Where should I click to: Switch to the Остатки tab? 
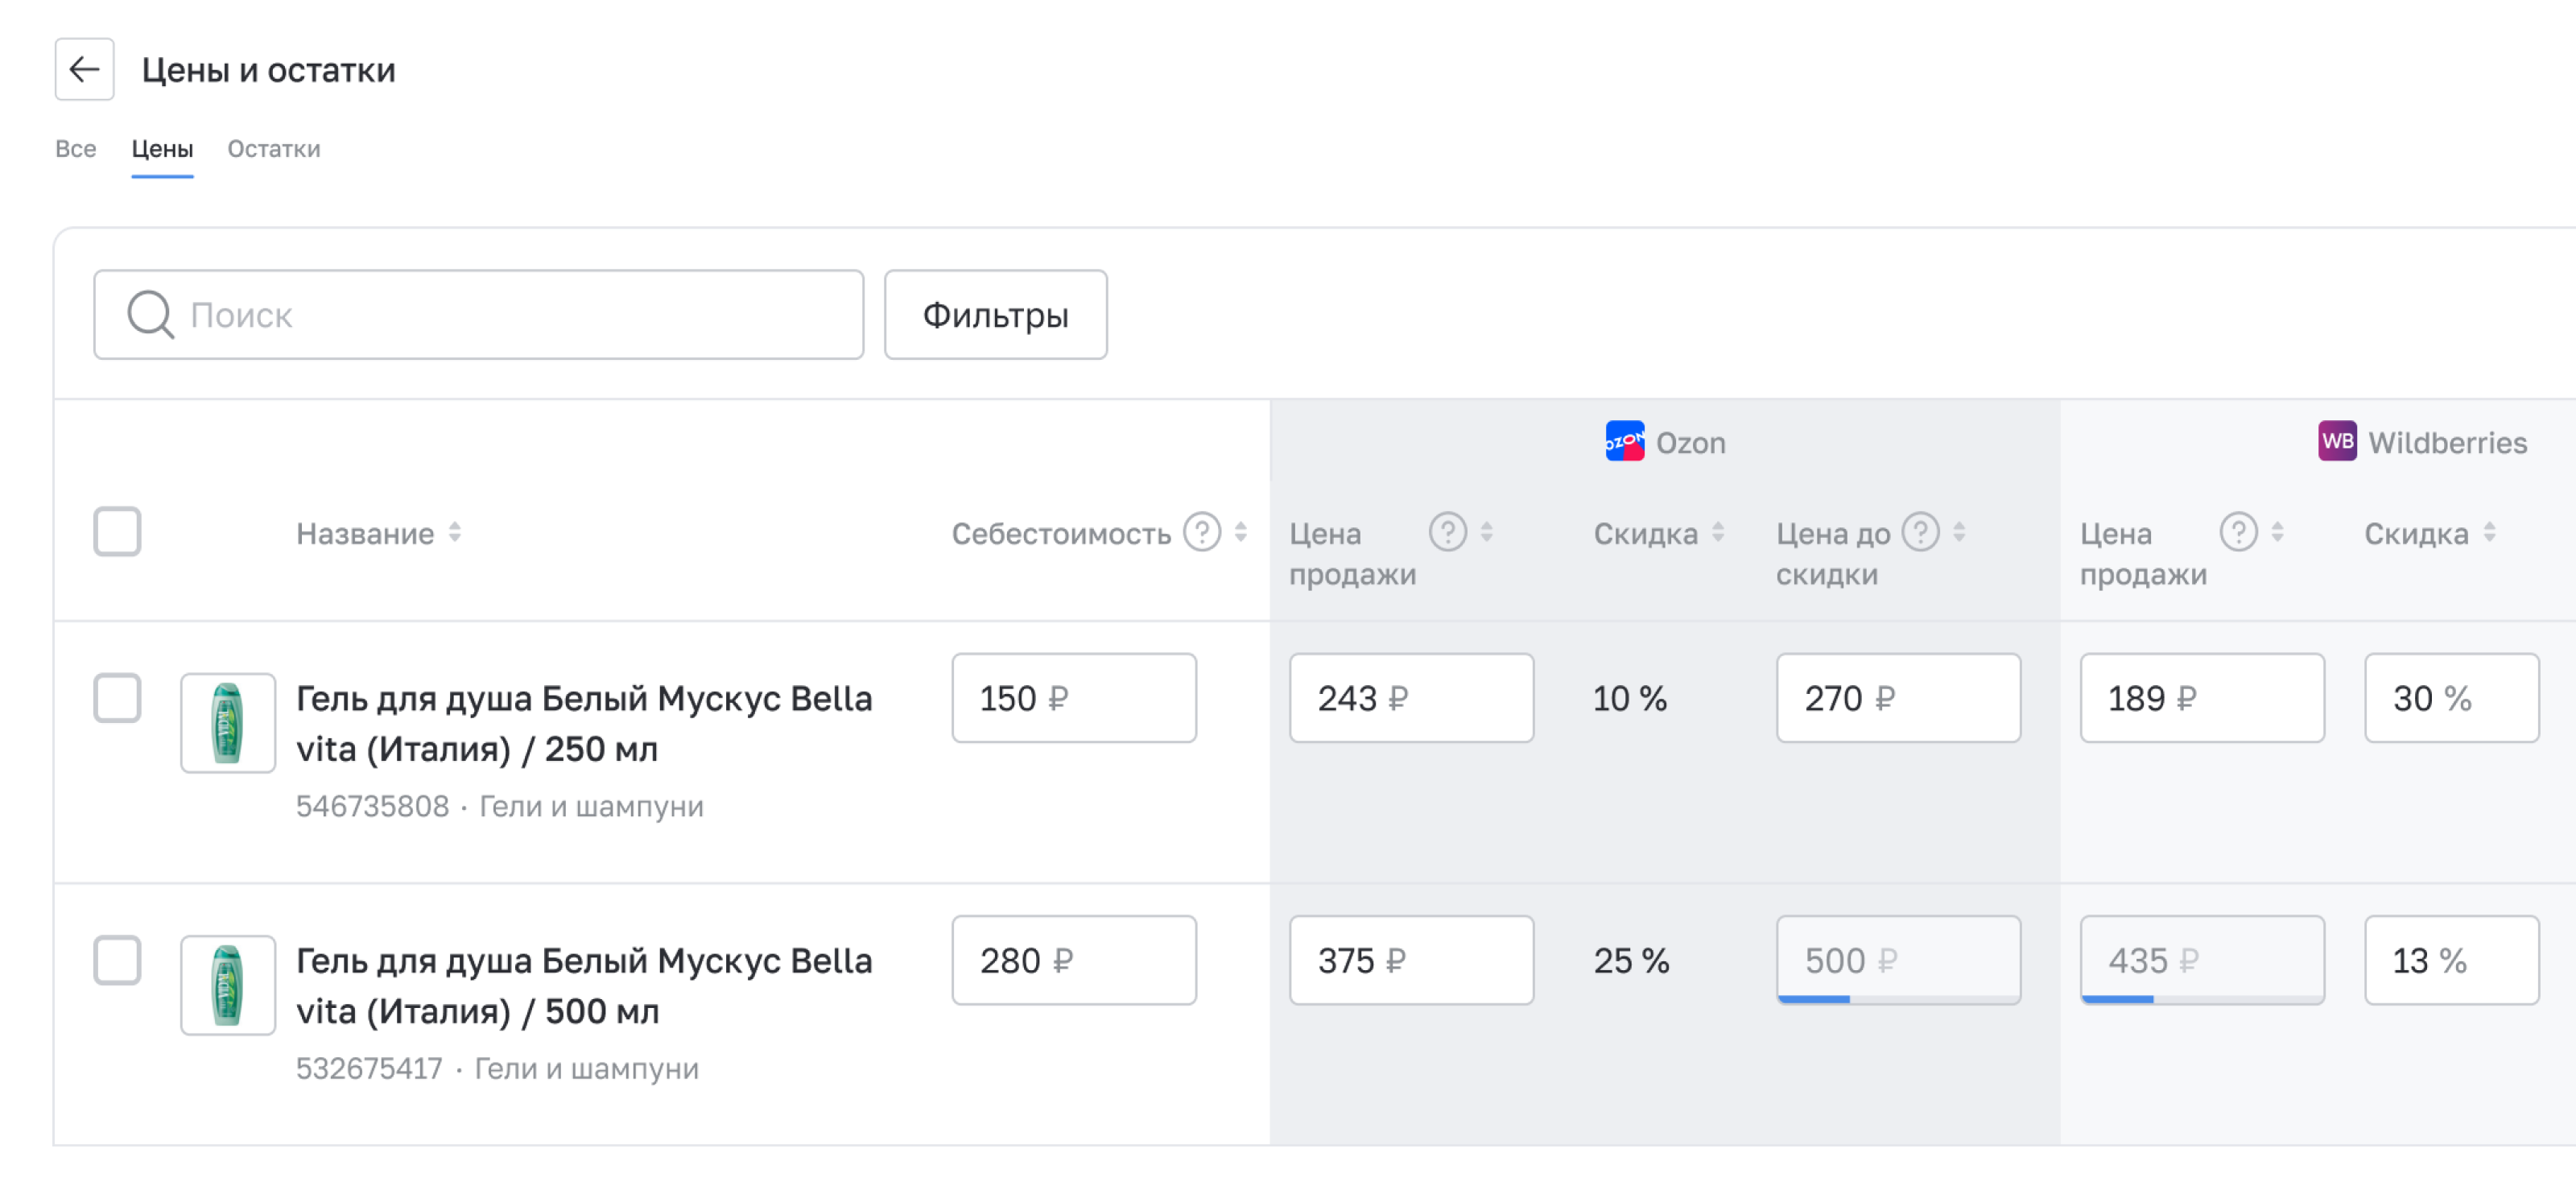tap(273, 149)
